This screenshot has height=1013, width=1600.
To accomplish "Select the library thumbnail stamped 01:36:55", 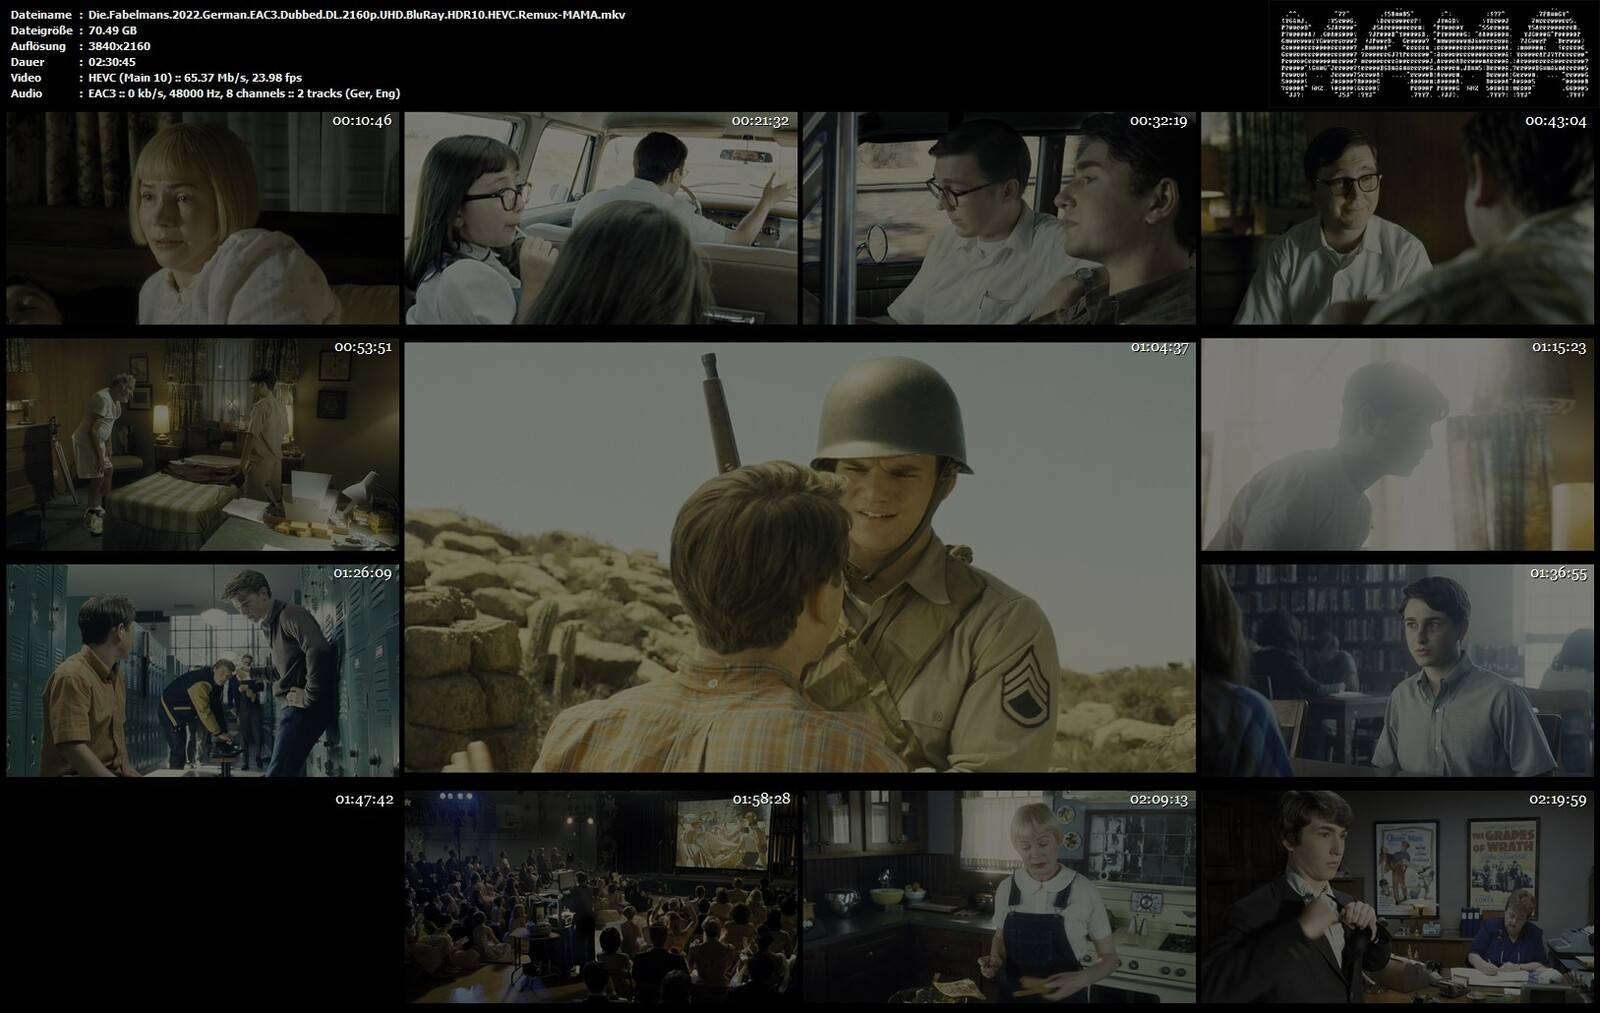I will pos(1397,671).
